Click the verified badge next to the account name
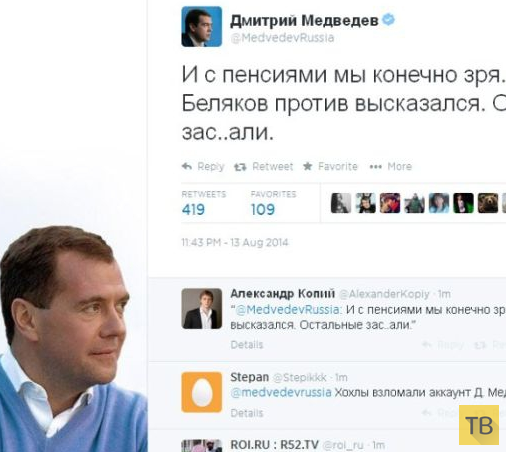506x452 pixels. pos(388,20)
